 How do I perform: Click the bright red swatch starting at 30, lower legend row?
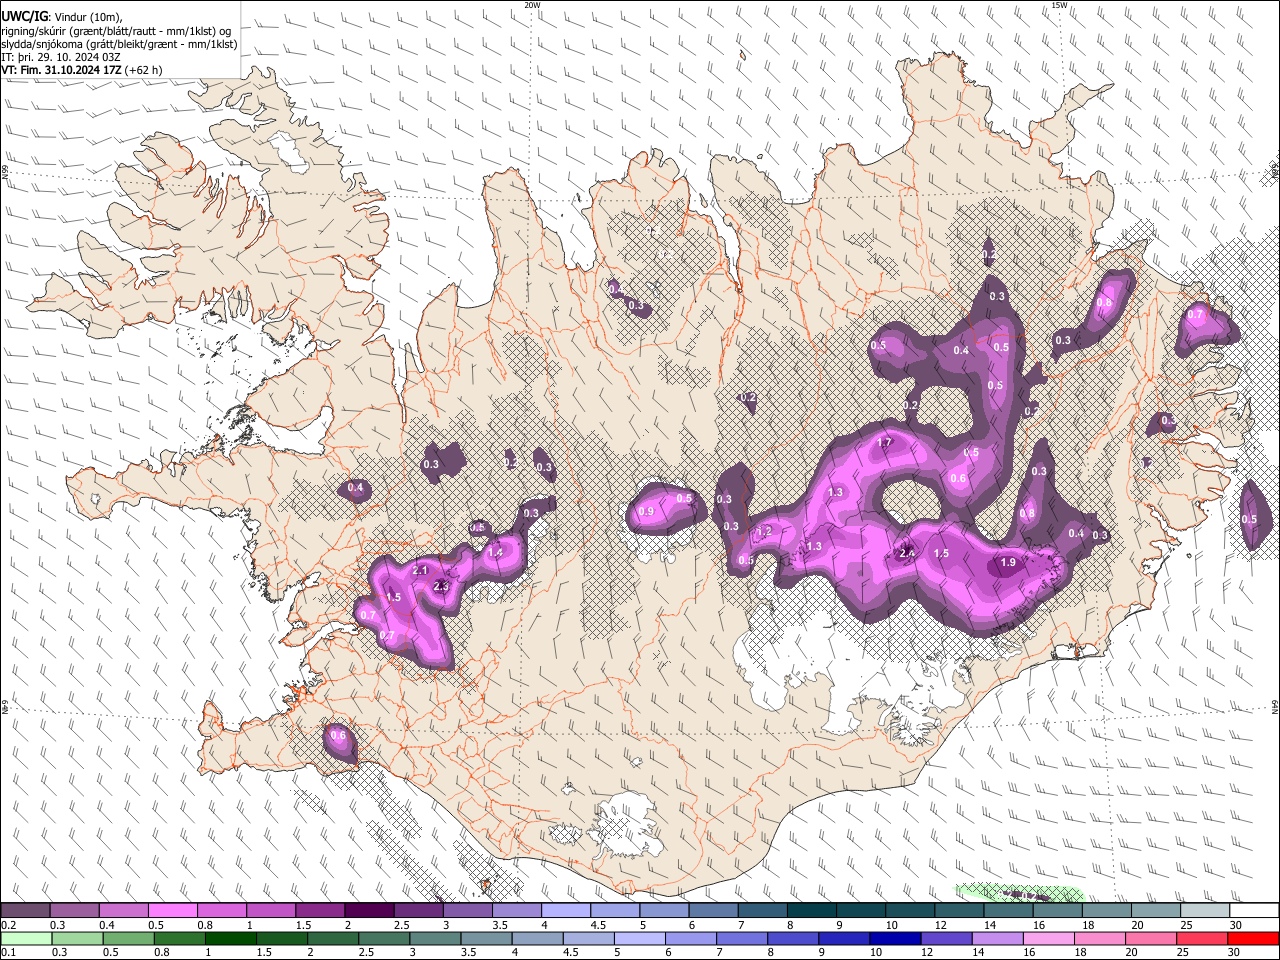(x=1252, y=938)
